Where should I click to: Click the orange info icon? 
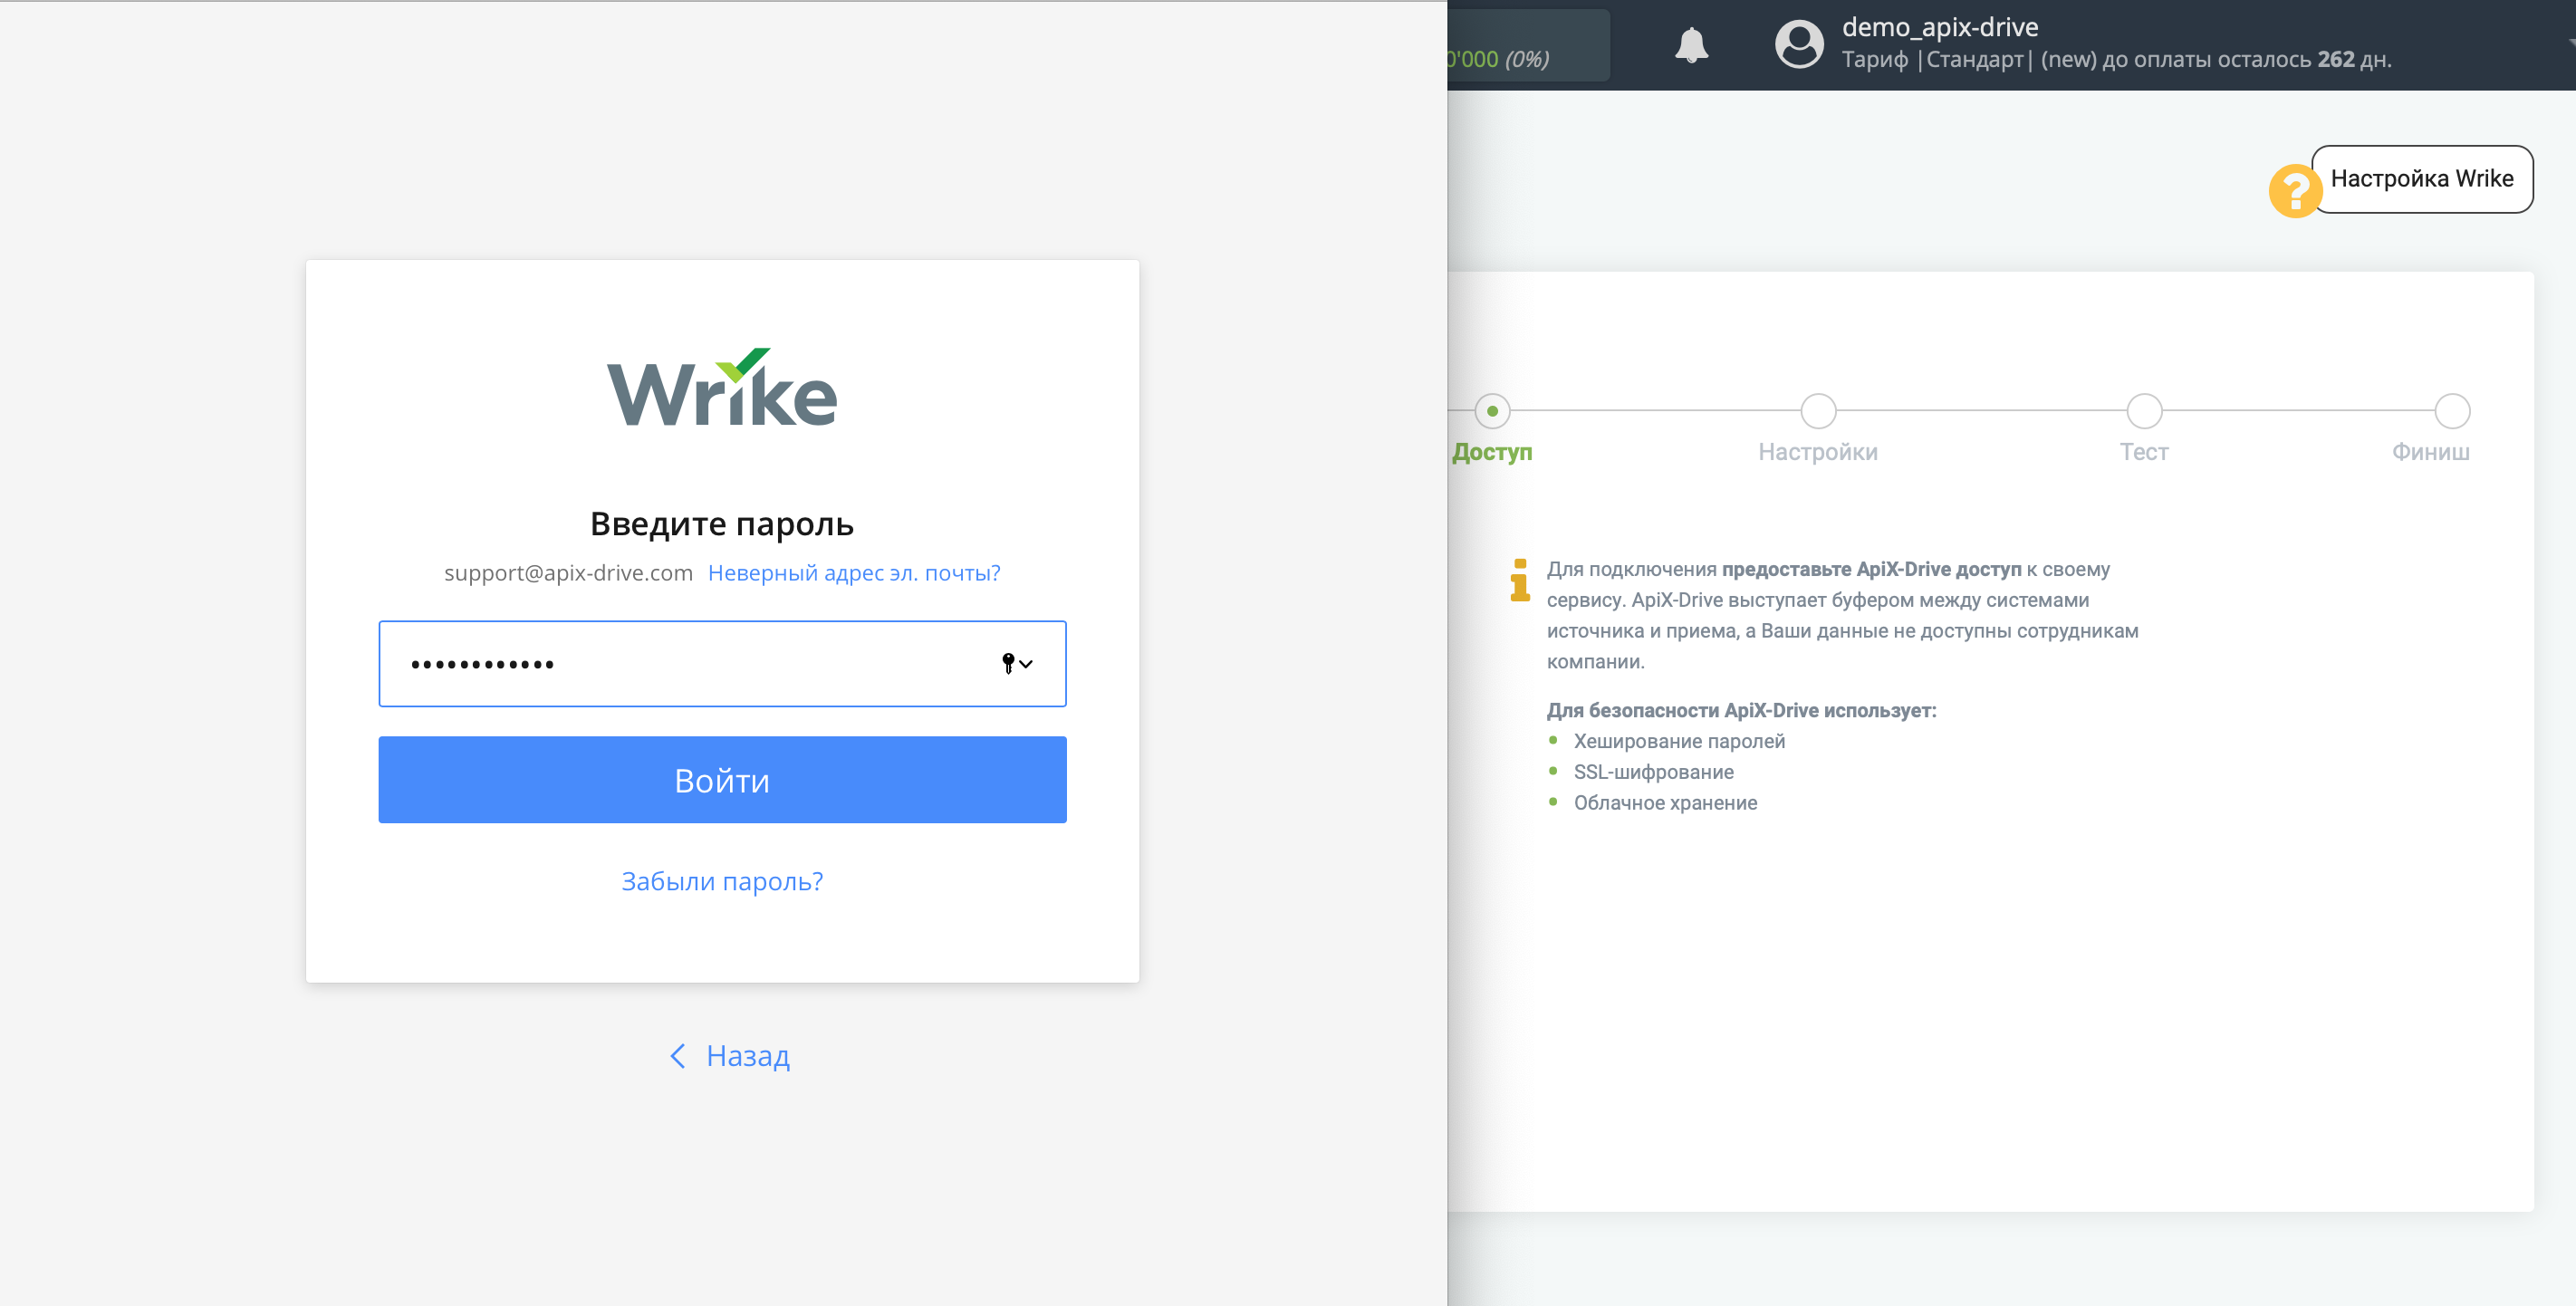[1519, 580]
